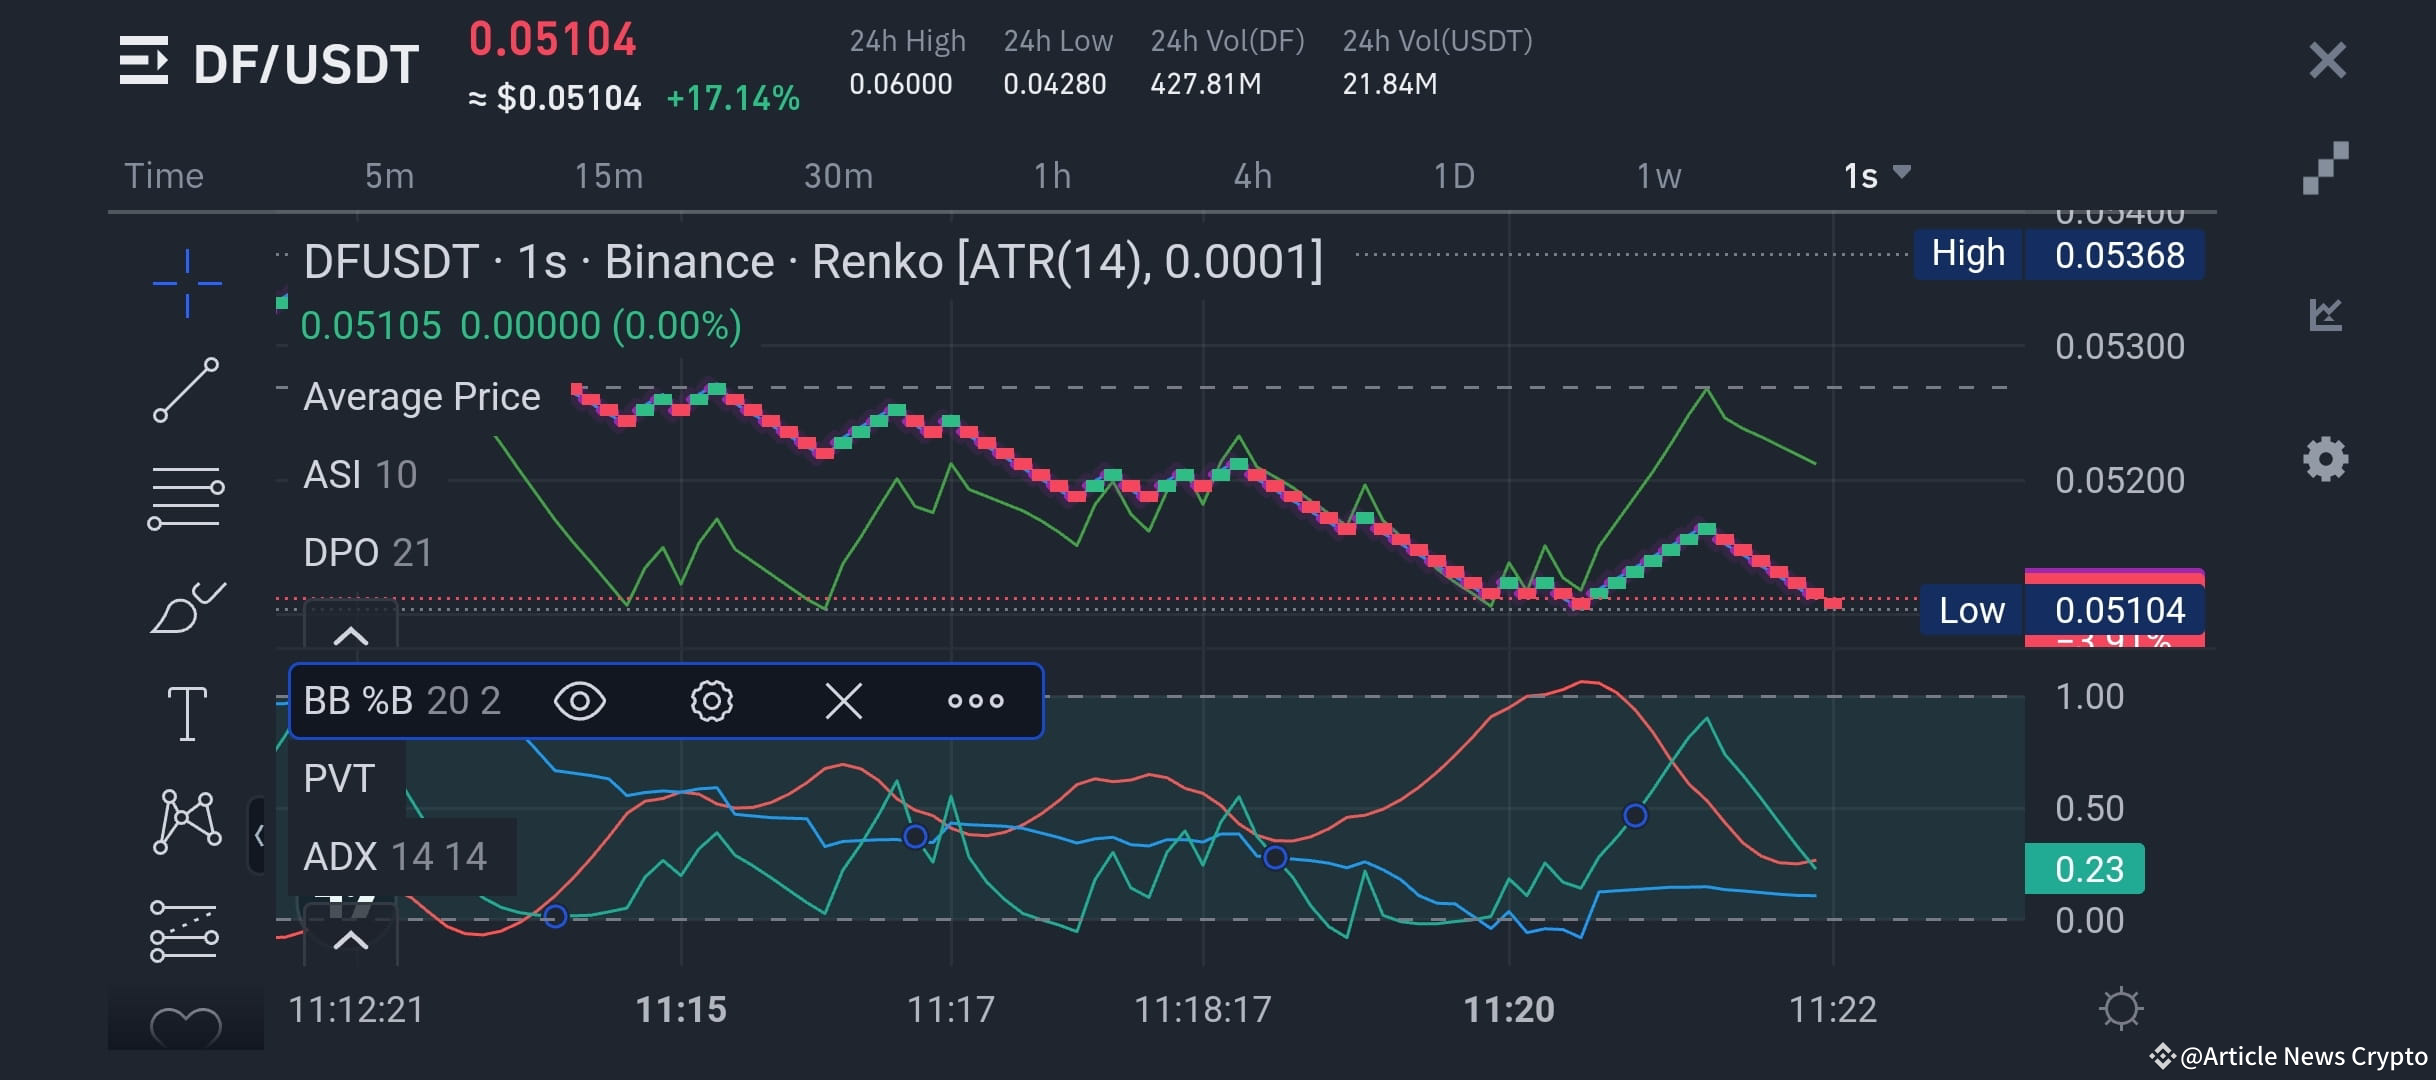
Task: Select the crosshair cursor tool
Action: coord(186,283)
